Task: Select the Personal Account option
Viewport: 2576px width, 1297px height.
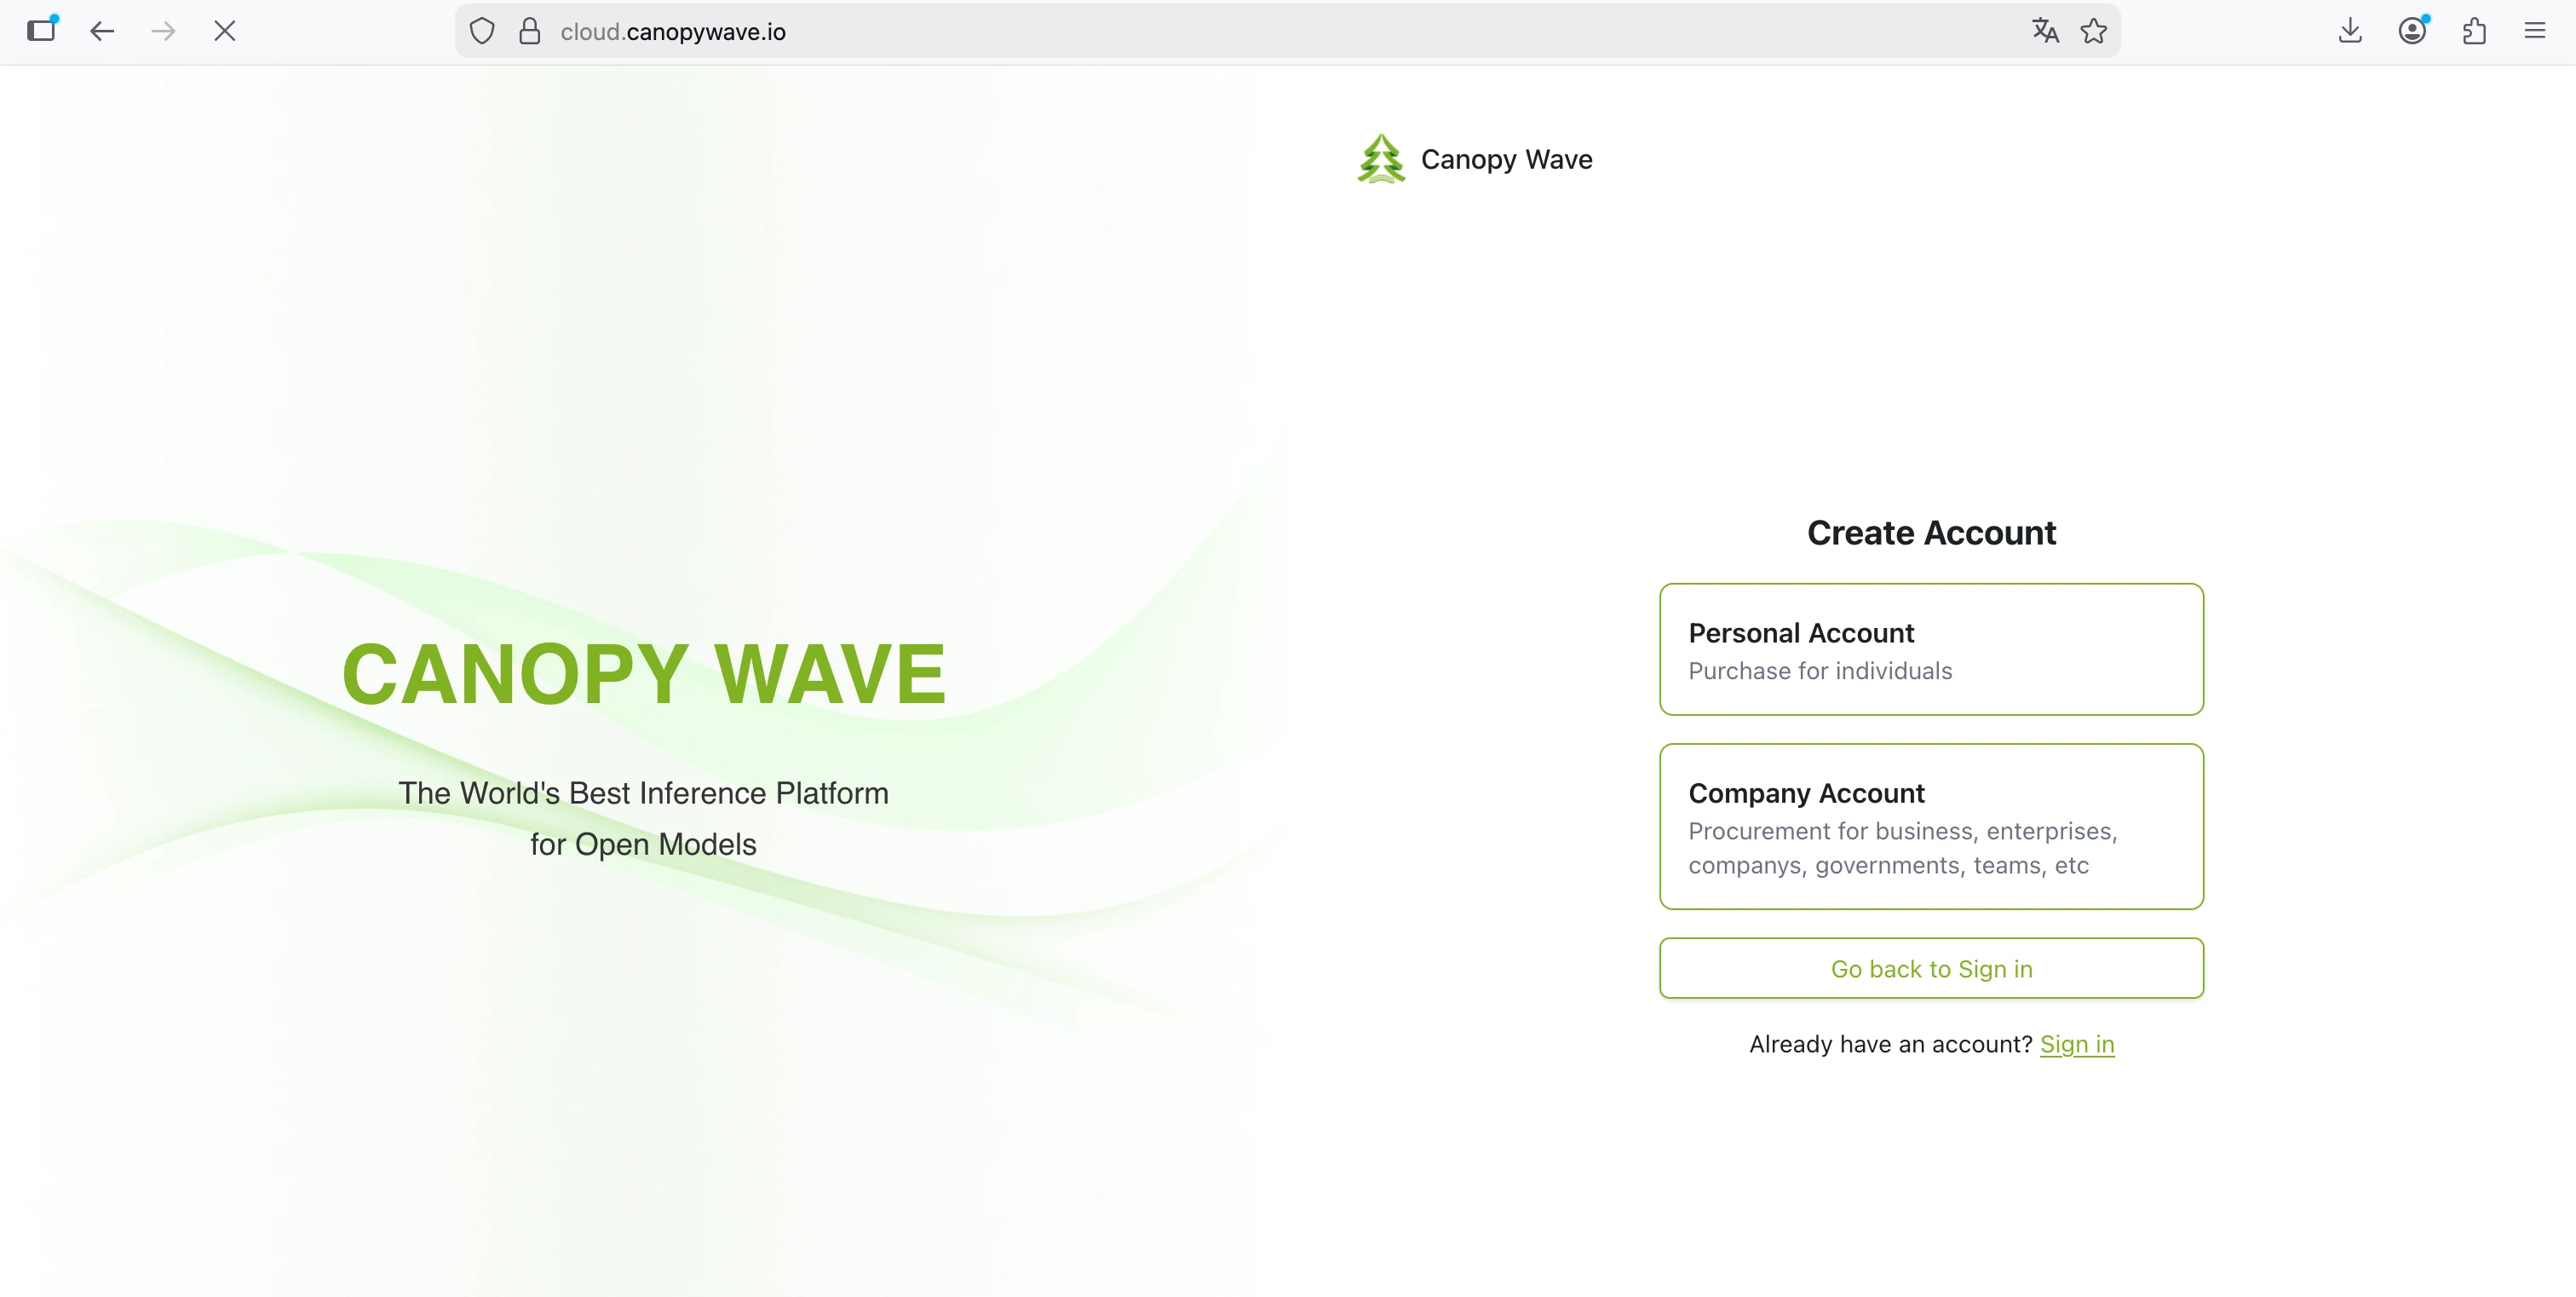Action: [x=1931, y=649]
